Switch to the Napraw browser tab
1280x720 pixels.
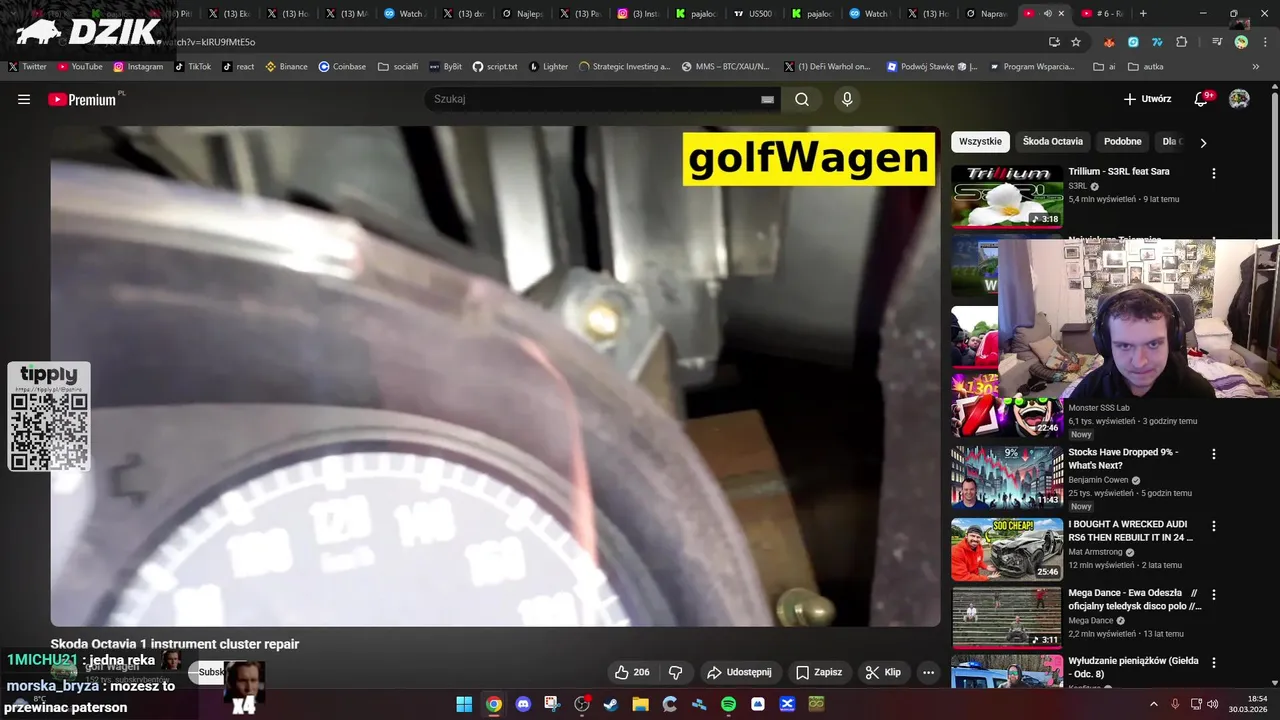coord(987,14)
